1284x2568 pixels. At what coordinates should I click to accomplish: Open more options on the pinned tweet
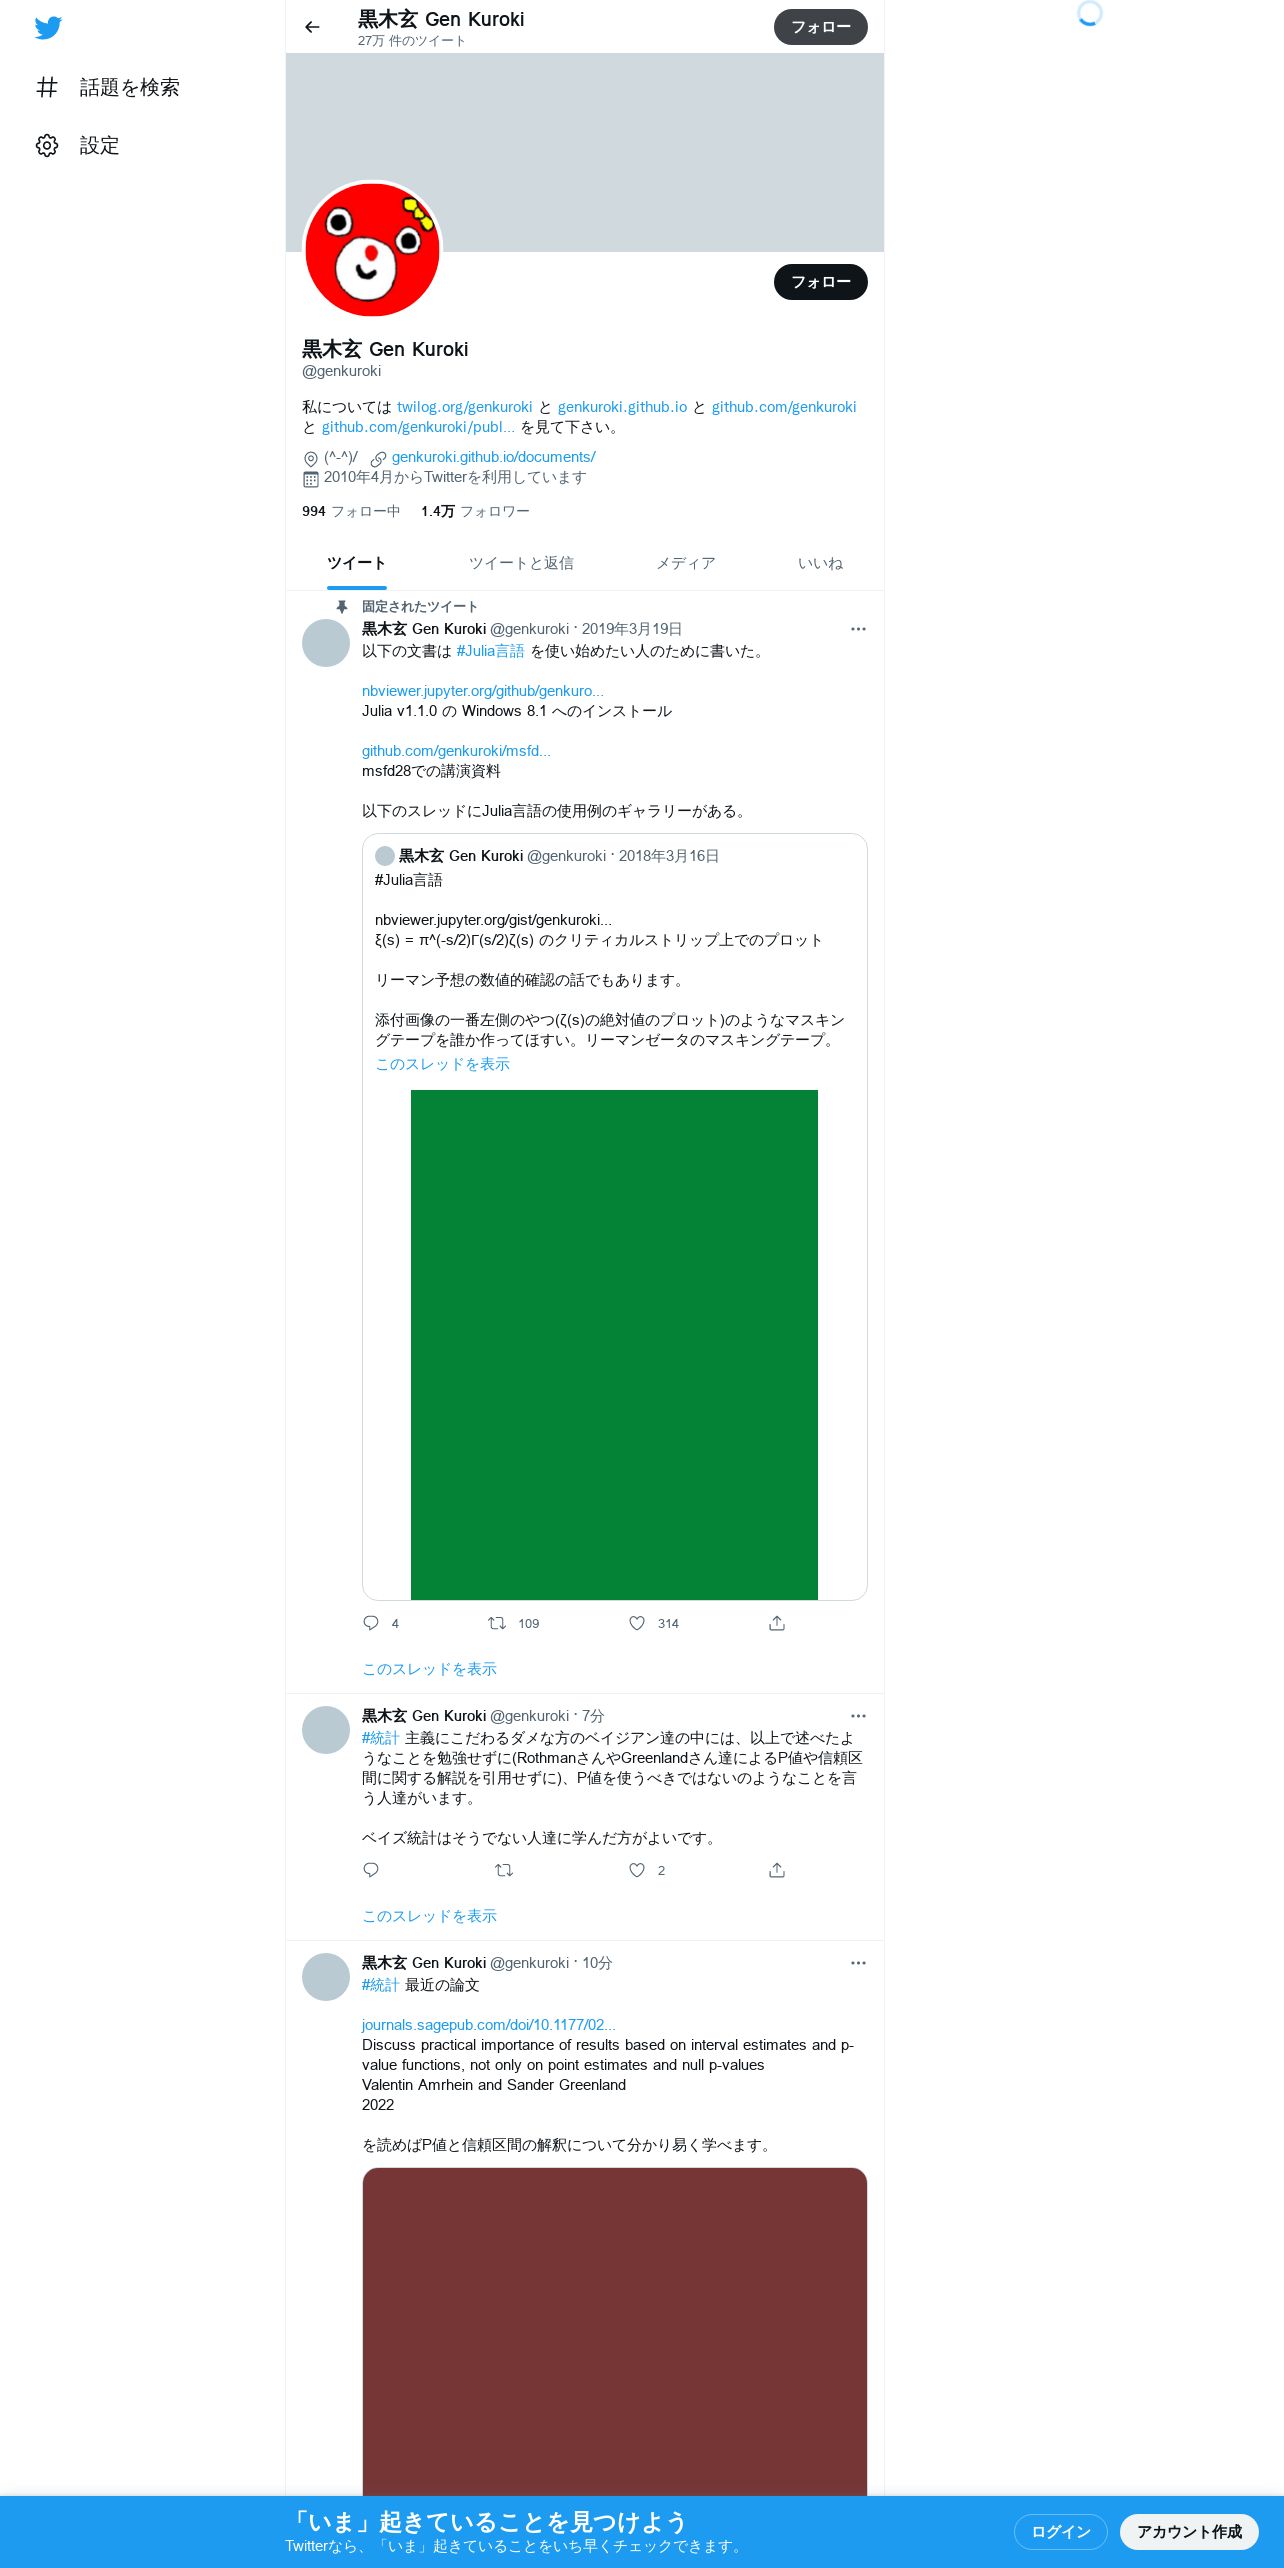pyautogui.click(x=858, y=629)
